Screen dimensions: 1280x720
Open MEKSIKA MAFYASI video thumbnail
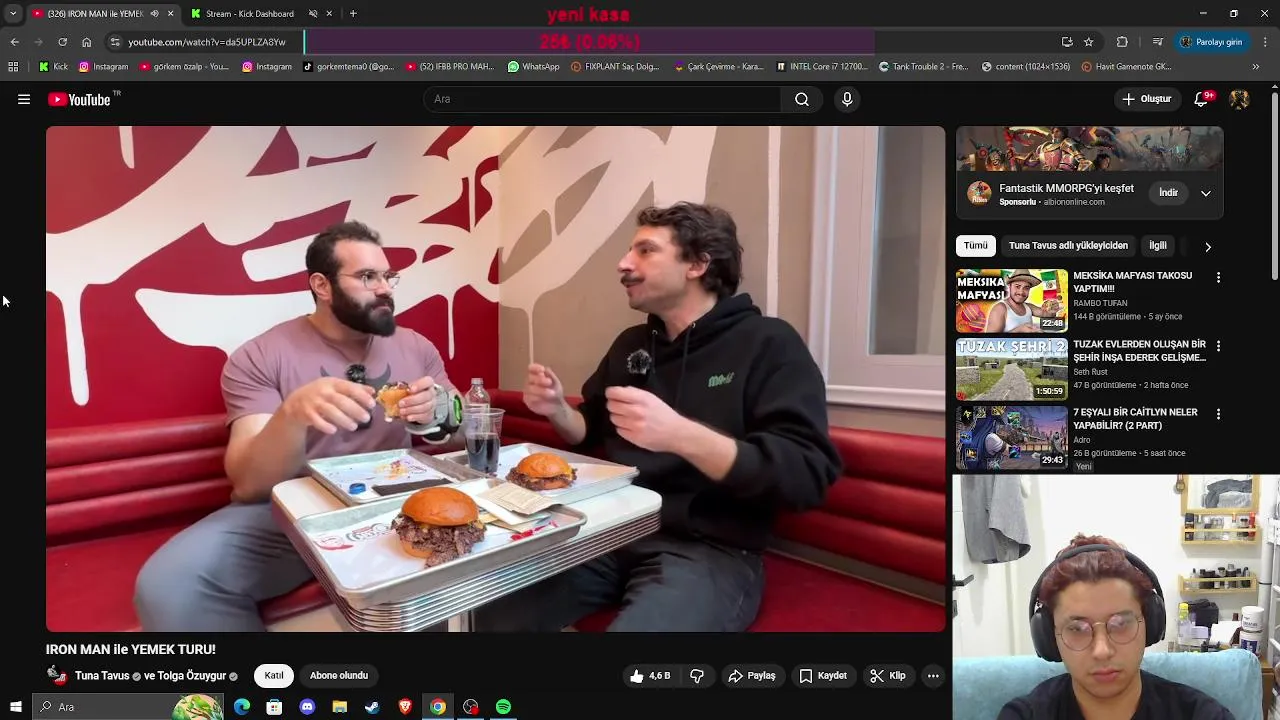(x=1012, y=301)
